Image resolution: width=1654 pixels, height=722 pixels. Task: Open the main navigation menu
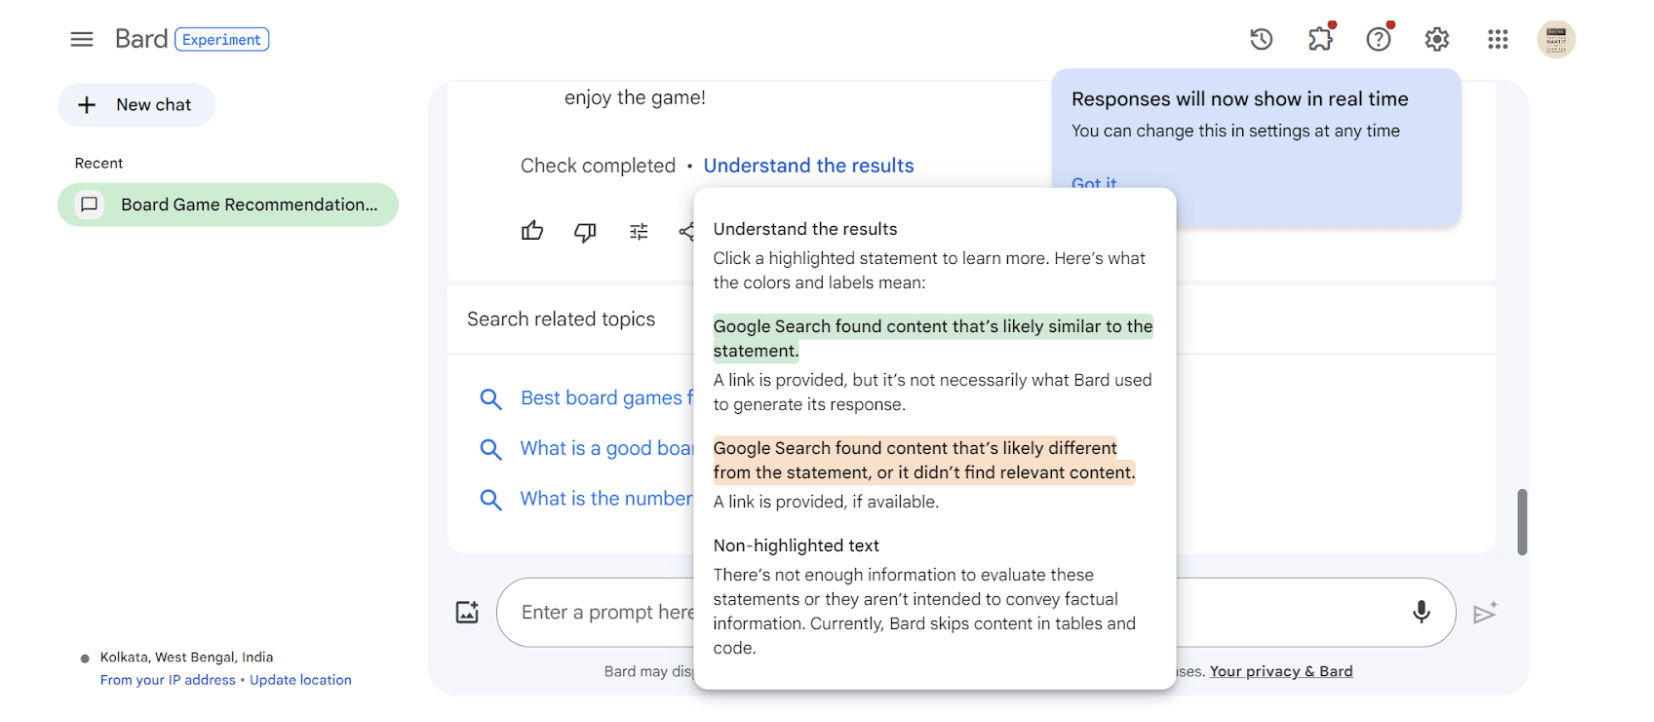pos(81,38)
